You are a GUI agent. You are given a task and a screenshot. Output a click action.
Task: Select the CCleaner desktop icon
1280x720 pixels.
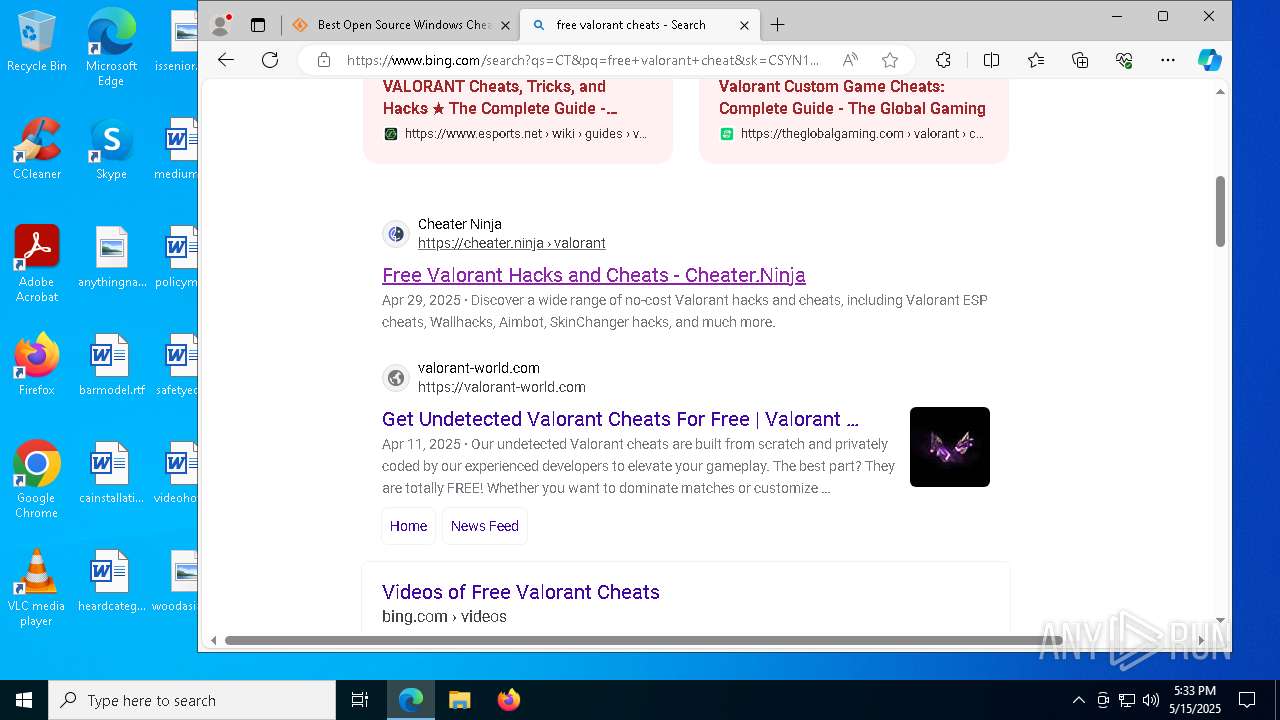(x=37, y=150)
